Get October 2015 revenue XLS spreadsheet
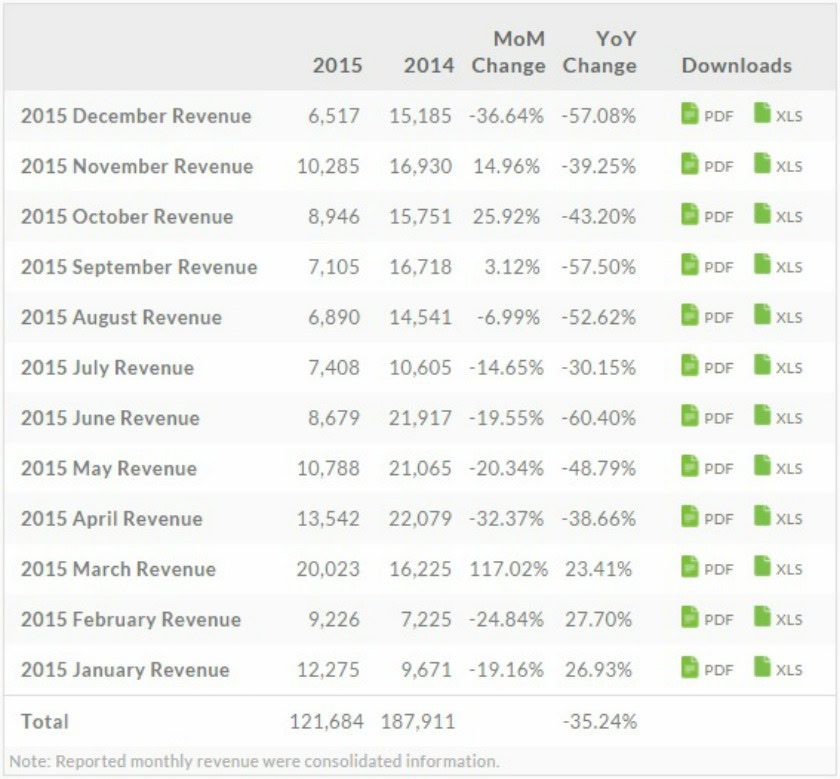The width and height of the screenshot is (840, 779). point(778,216)
